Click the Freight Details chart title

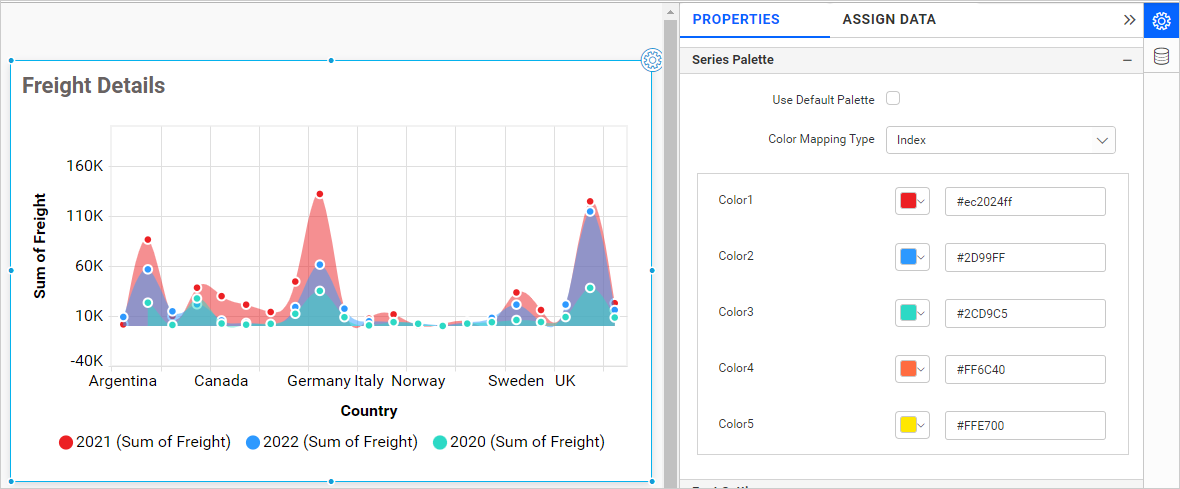94,86
